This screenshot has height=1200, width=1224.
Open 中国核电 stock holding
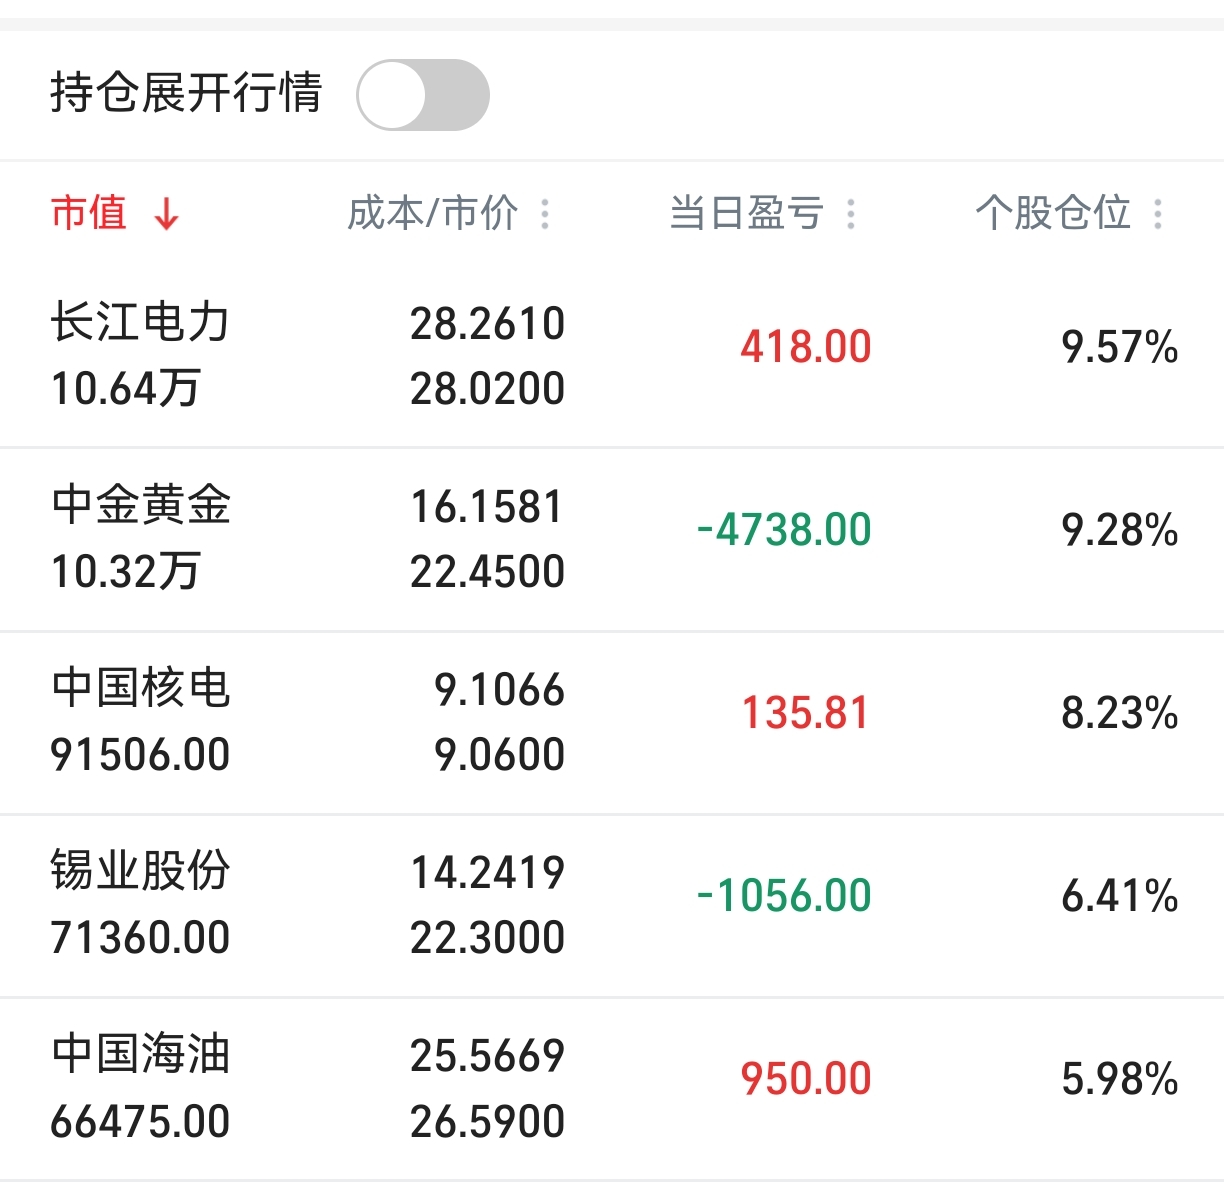pyautogui.click(x=141, y=689)
